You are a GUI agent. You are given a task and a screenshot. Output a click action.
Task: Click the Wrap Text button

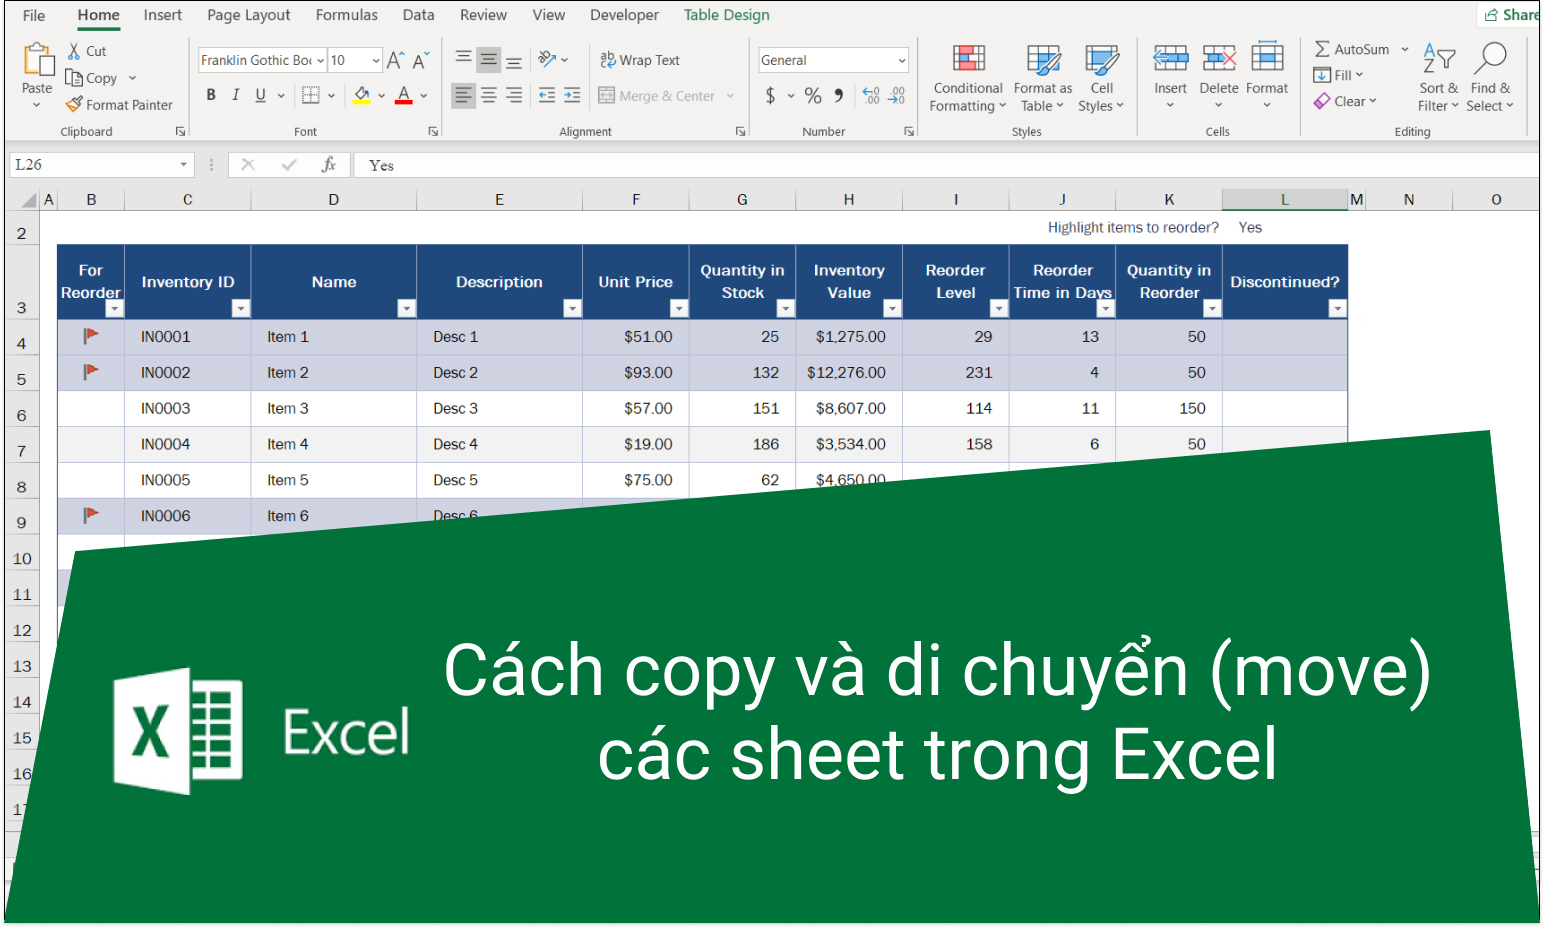click(x=640, y=60)
